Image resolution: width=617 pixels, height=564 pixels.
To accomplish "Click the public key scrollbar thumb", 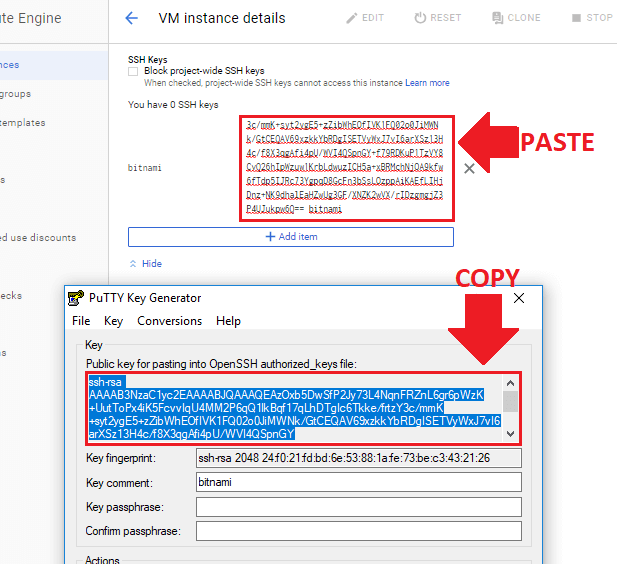I will tap(511, 401).
